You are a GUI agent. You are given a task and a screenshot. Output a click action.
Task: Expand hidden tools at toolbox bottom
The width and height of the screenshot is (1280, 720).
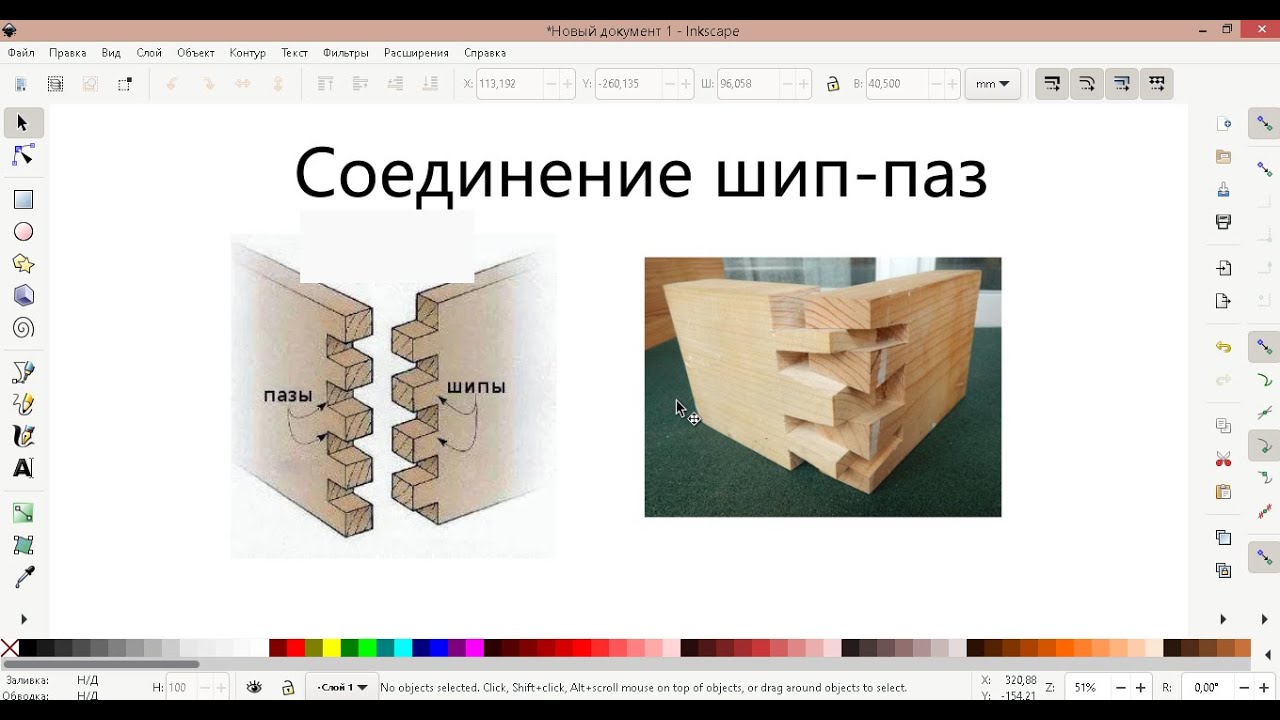click(x=24, y=619)
